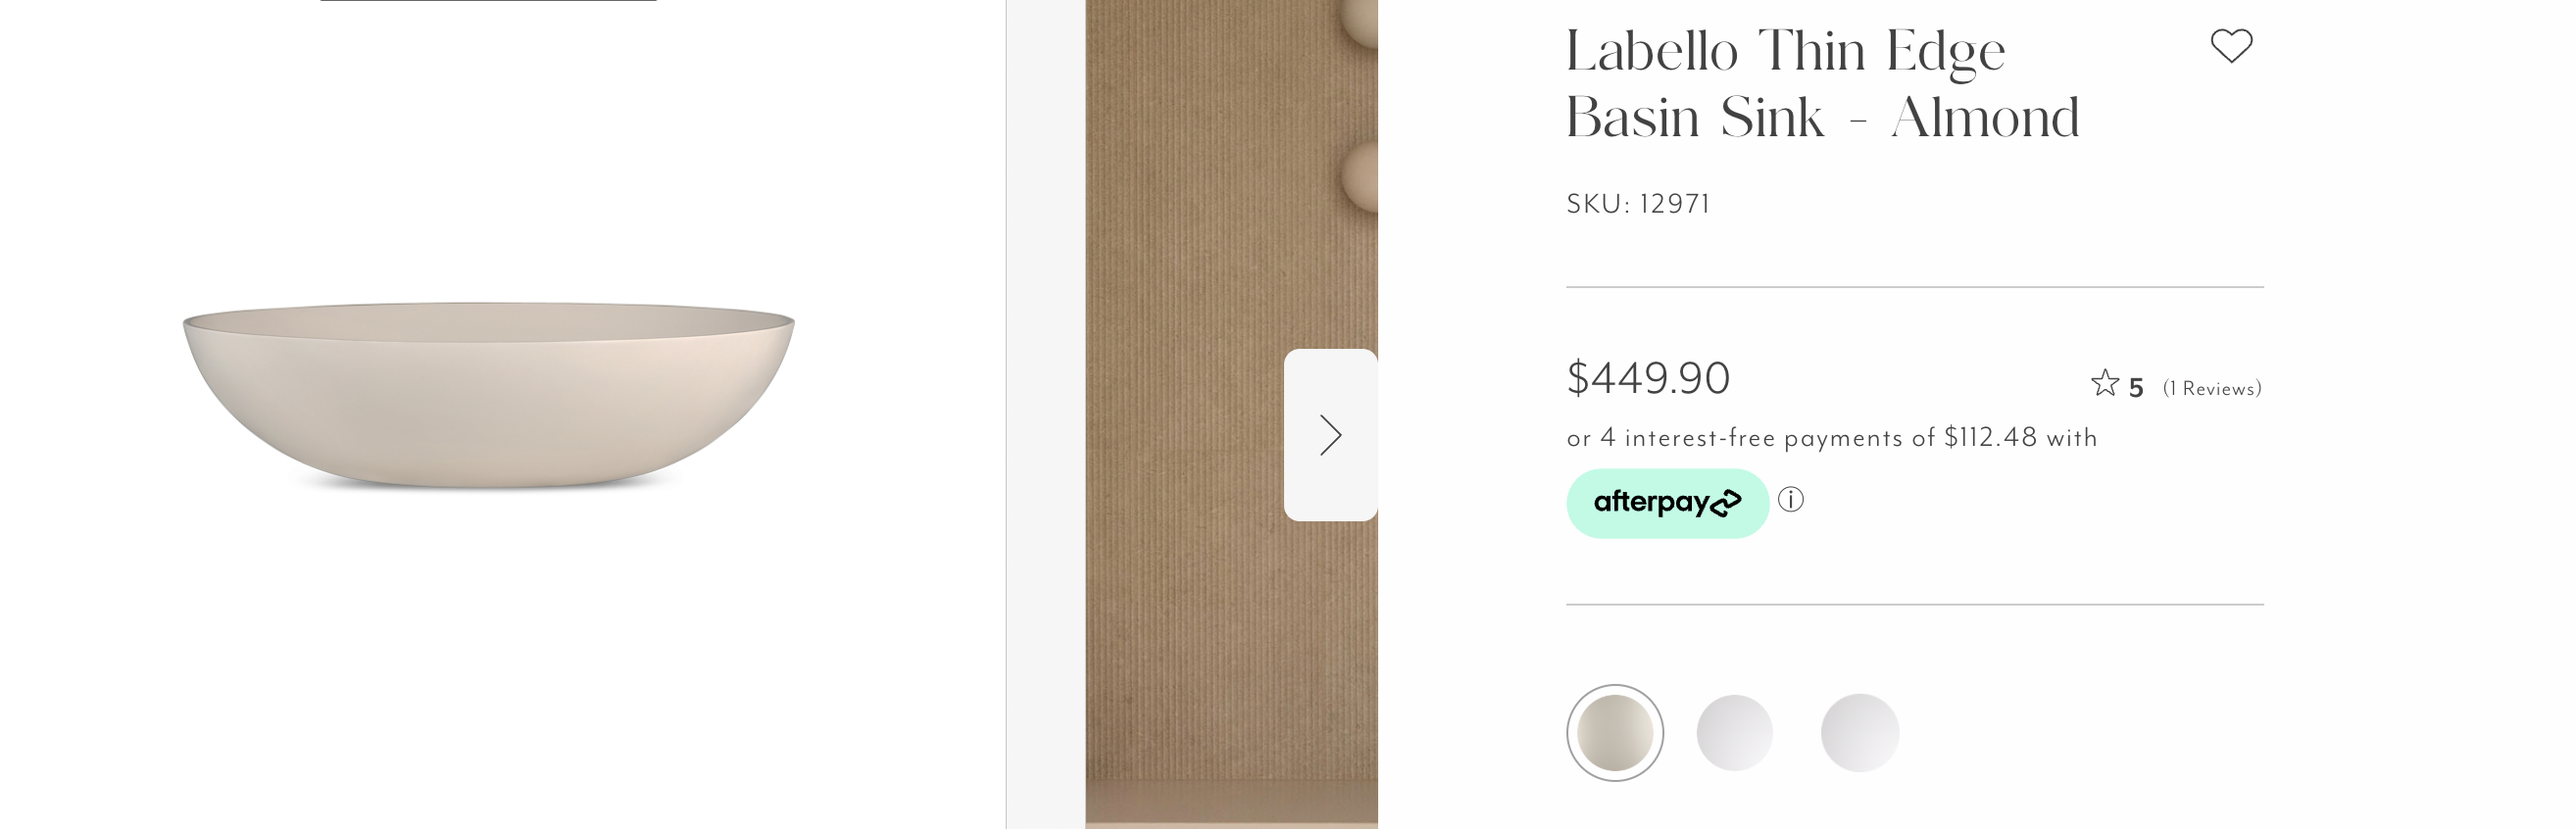The width and height of the screenshot is (2576, 829).
Task: Select the selected Almond color swatch
Action: pyautogui.click(x=1614, y=733)
